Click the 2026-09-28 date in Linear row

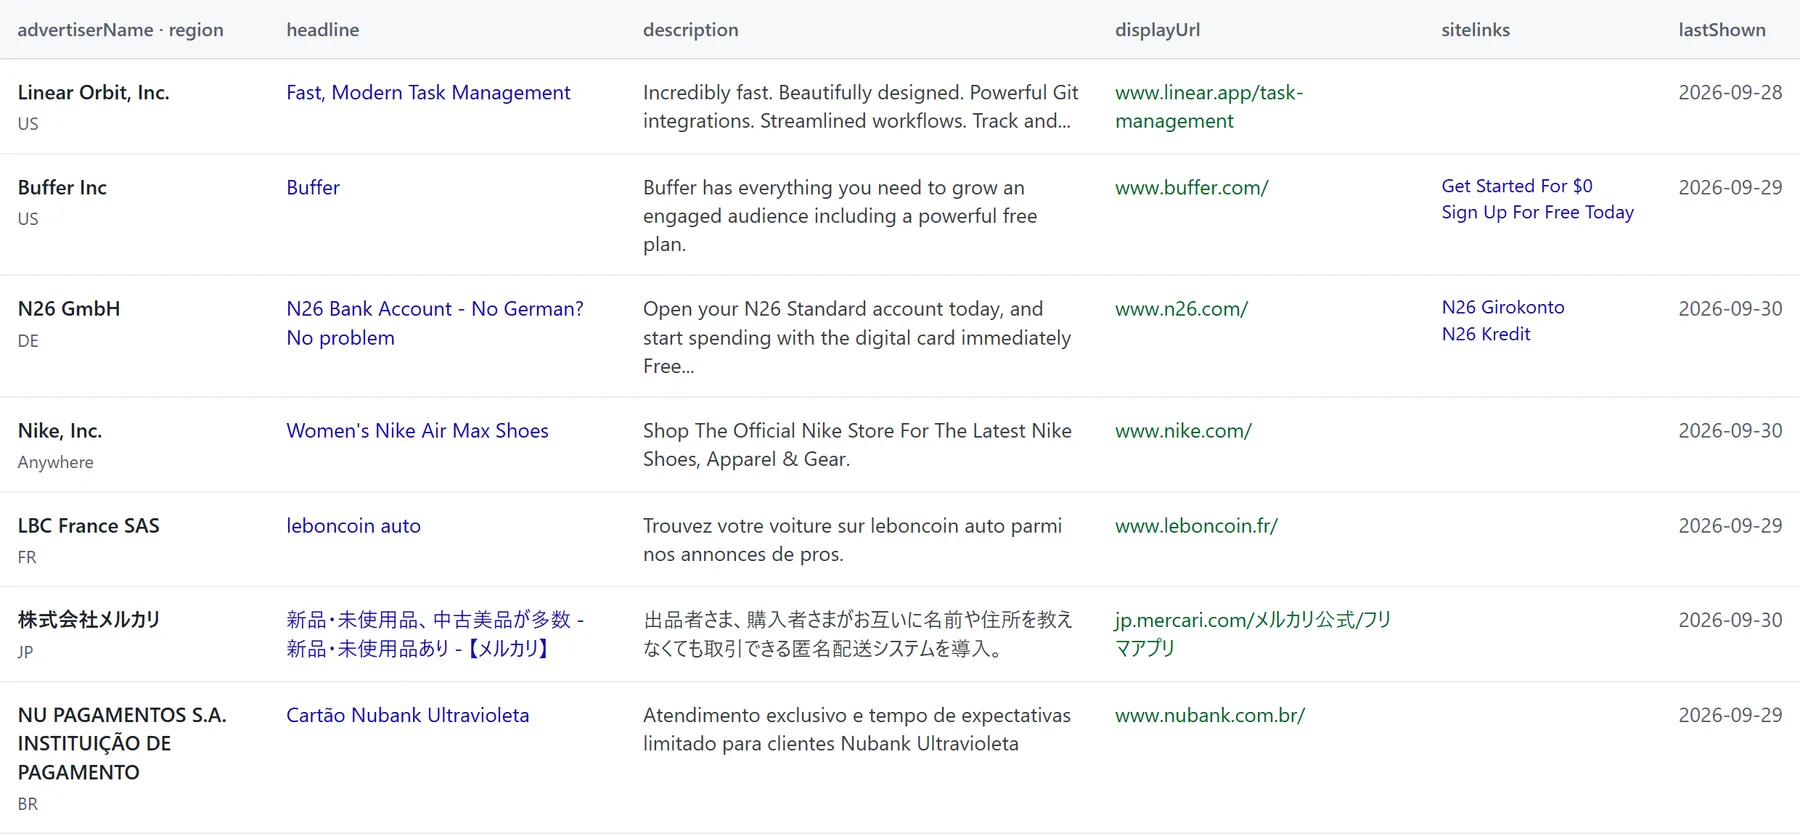pyautogui.click(x=1730, y=93)
